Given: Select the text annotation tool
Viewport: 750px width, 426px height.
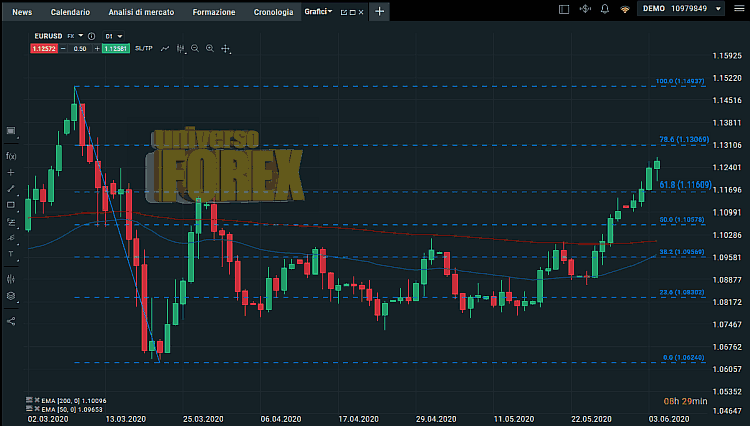Looking at the screenshot, I should coord(11,254).
